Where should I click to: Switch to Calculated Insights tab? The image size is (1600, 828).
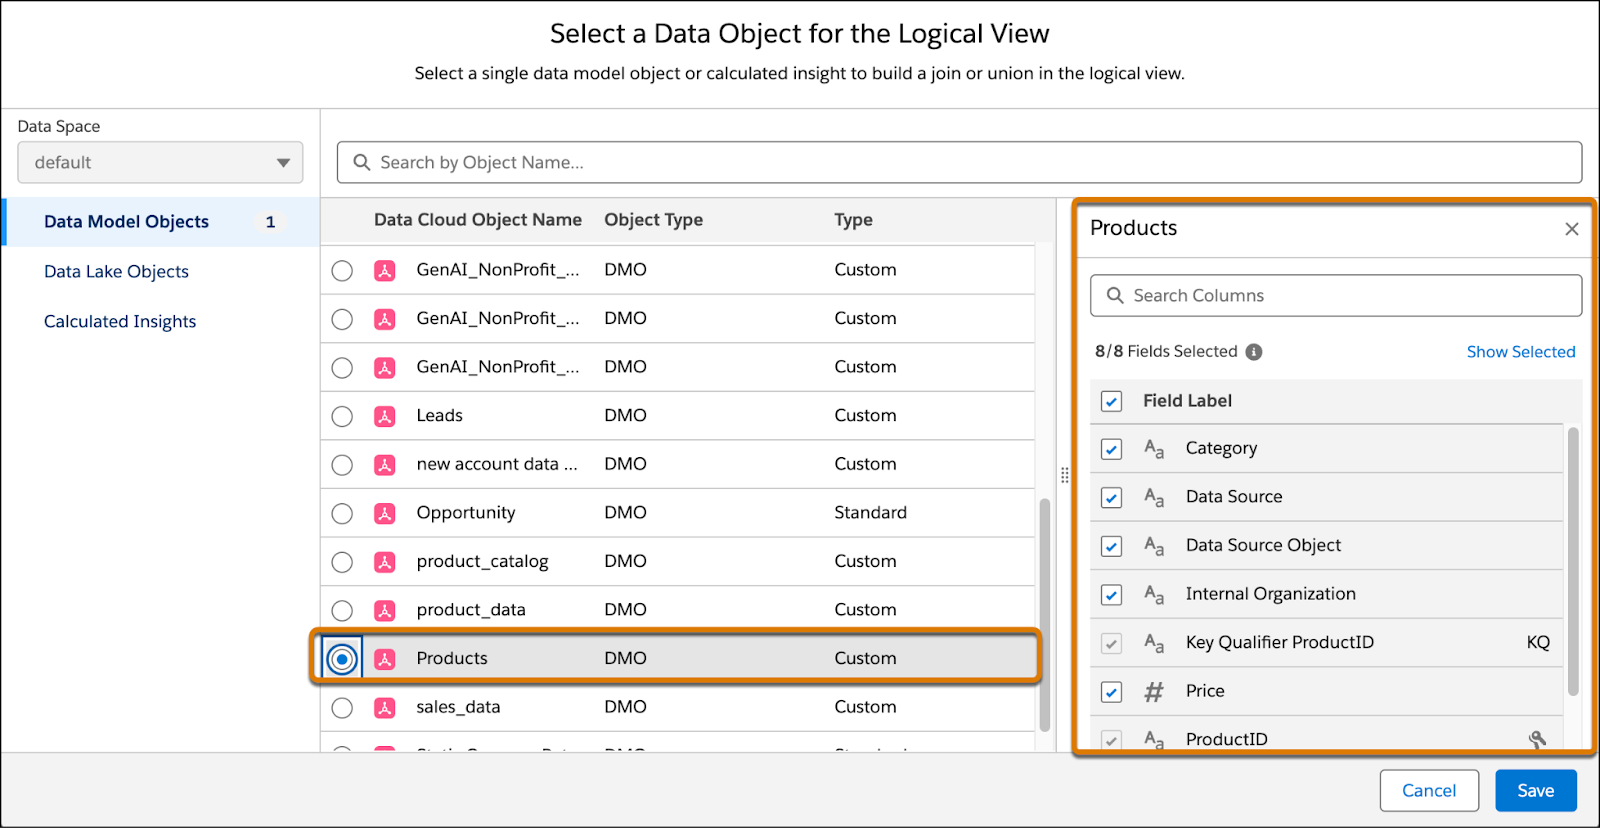pyautogui.click(x=120, y=322)
